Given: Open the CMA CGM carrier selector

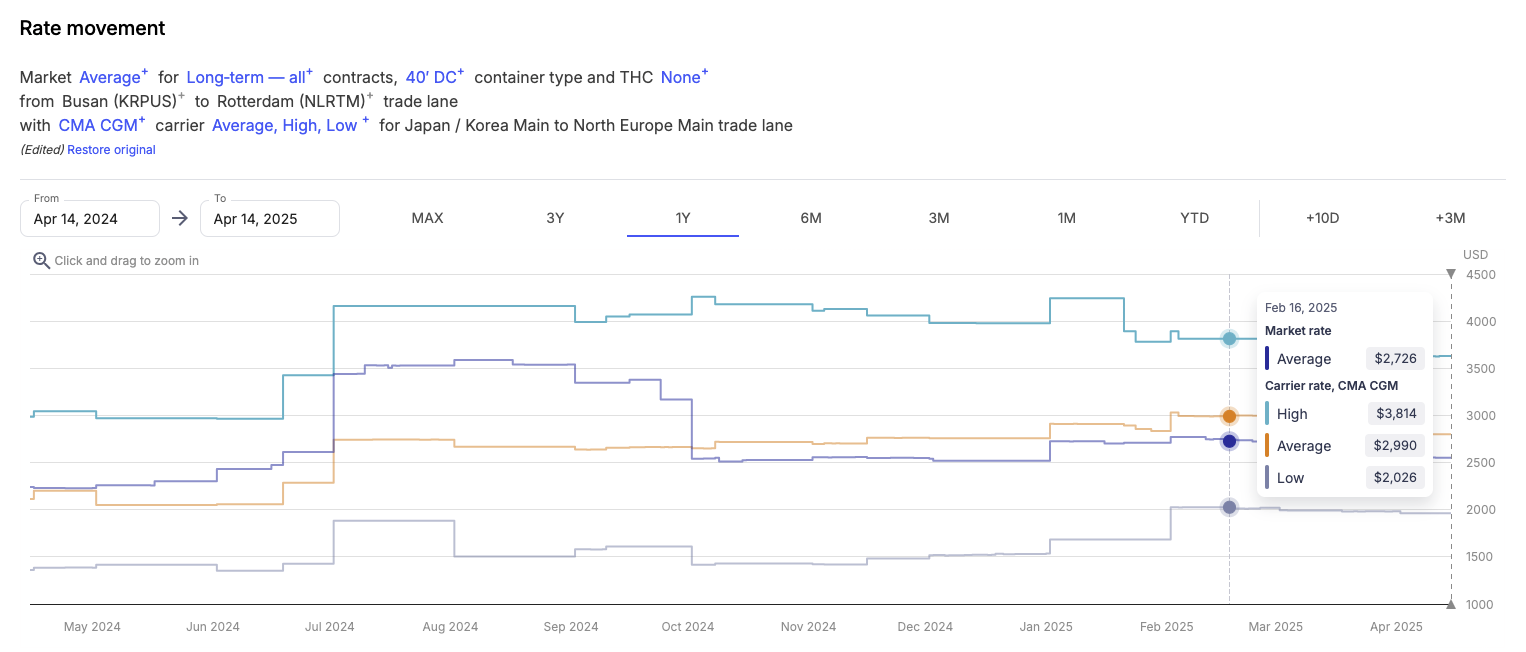Looking at the screenshot, I should 102,125.
